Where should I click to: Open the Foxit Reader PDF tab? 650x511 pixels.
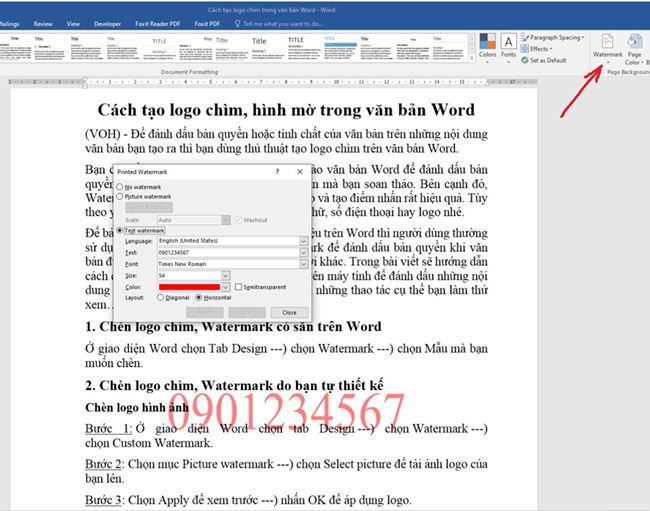158,24
